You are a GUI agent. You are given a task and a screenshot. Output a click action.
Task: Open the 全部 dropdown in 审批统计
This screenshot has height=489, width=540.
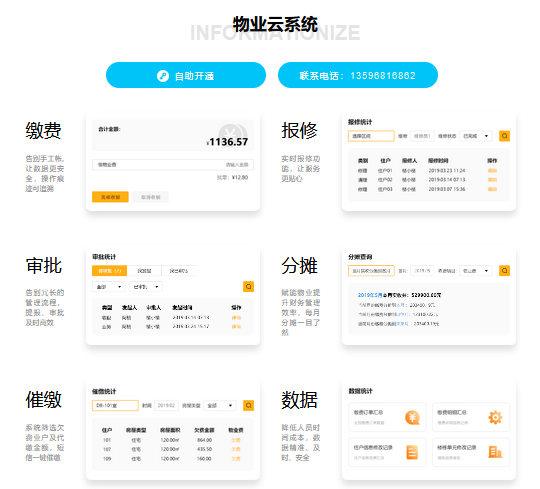[x=108, y=287]
